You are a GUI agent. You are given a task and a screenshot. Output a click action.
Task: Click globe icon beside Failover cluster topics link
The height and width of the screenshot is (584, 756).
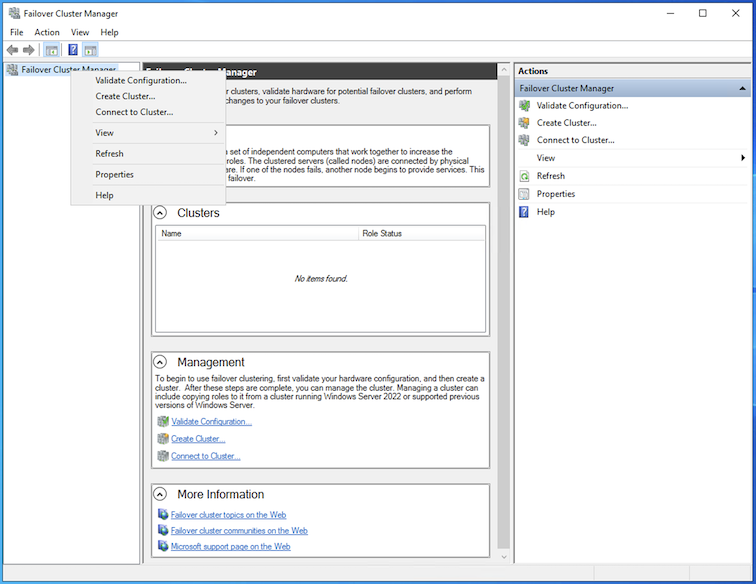tap(163, 515)
